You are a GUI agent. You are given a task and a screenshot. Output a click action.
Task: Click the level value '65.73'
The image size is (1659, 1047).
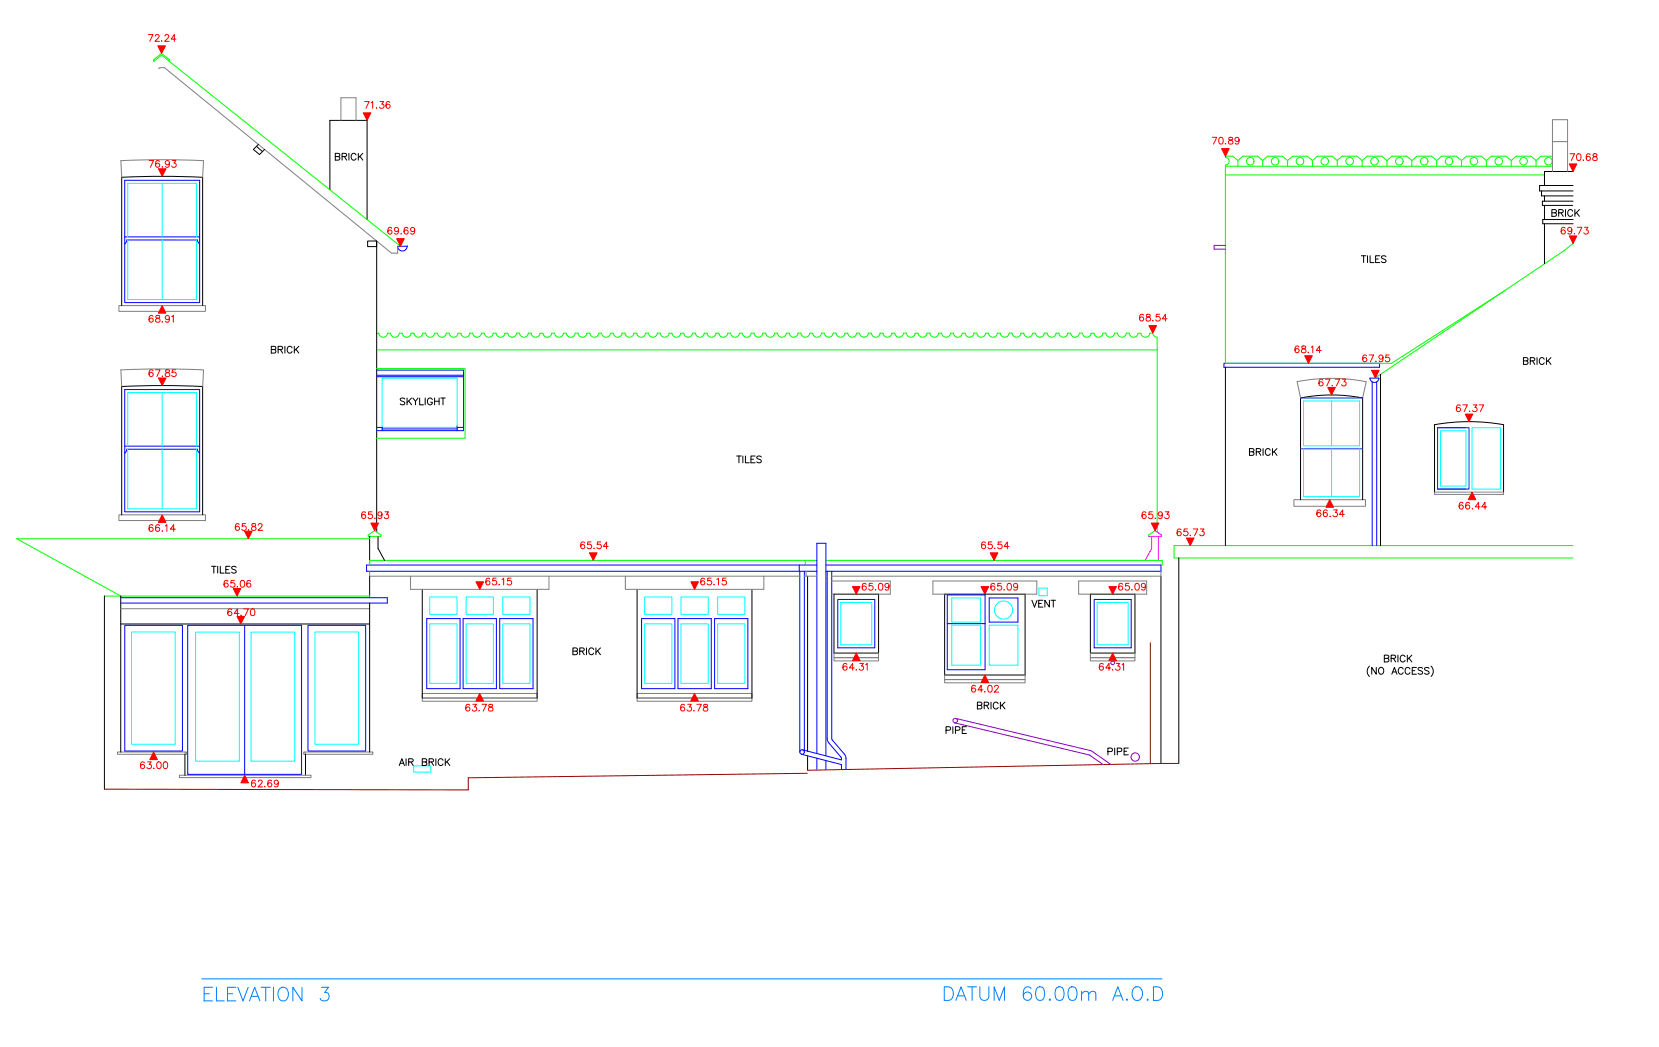1191,533
